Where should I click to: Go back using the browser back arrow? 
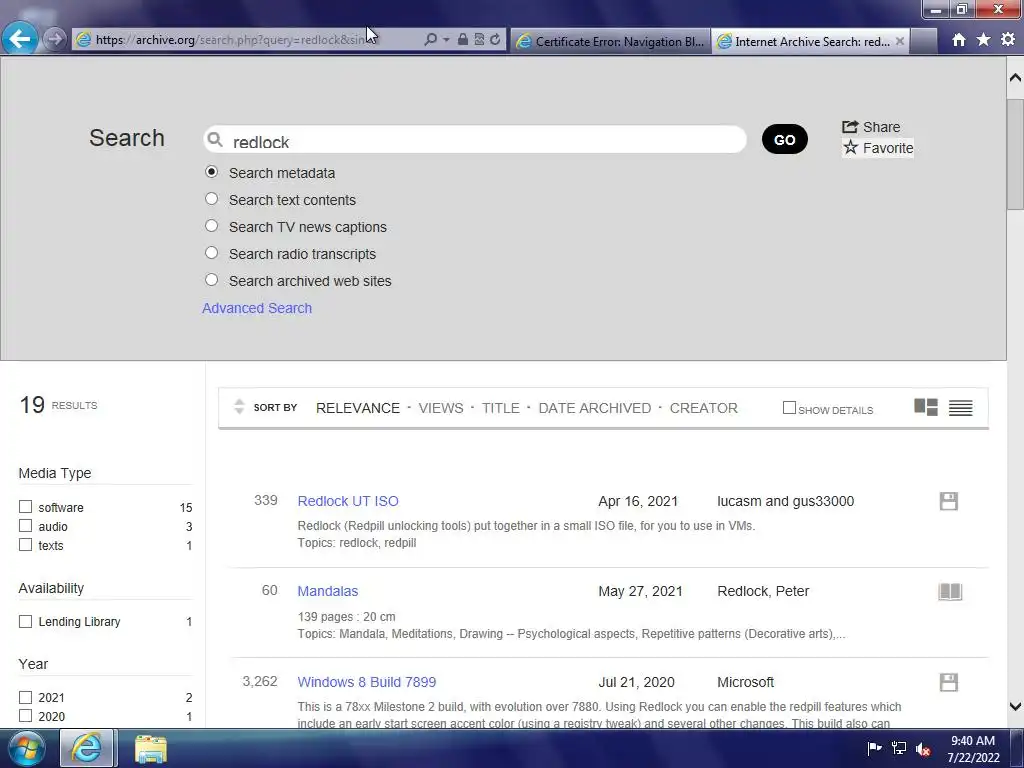tap(20, 39)
